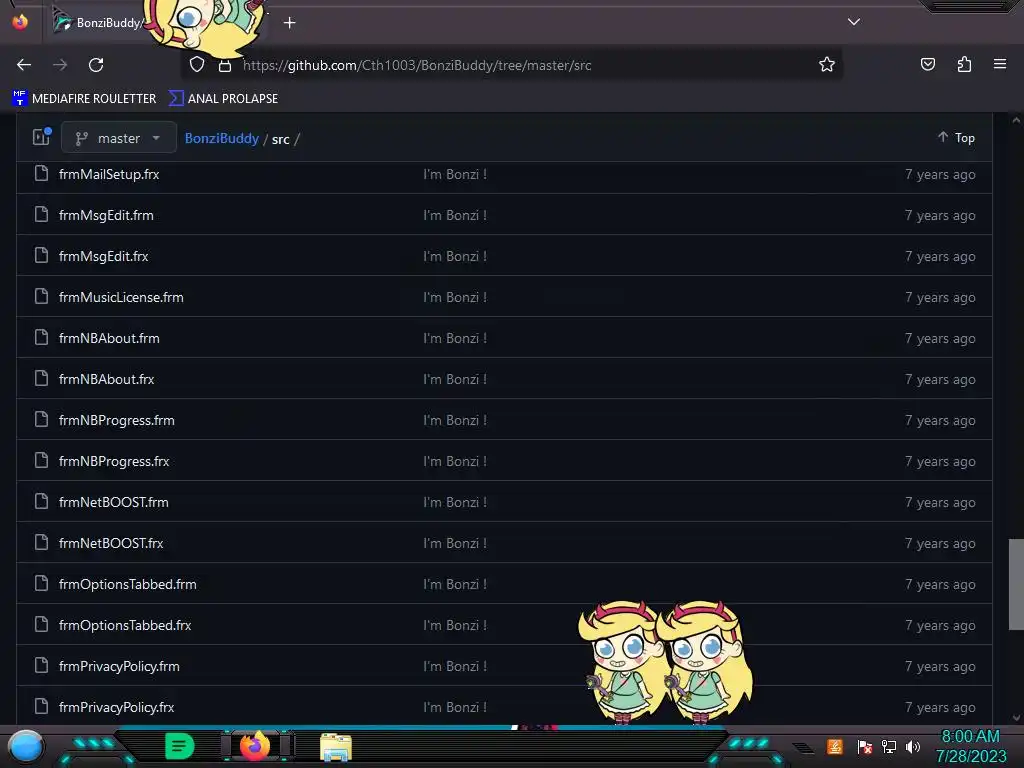This screenshot has height=768, width=1024.
Task: Open File Explorer from the taskbar
Action: (336, 748)
